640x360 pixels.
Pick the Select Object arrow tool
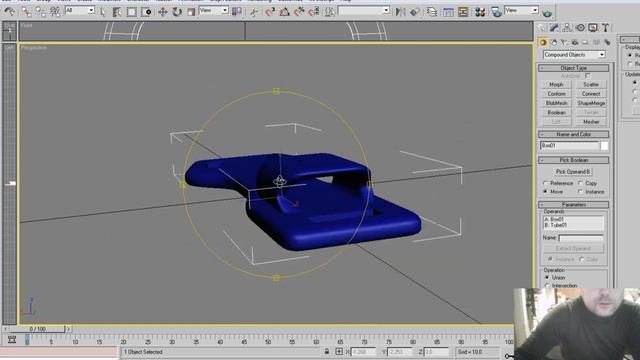click(103, 12)
